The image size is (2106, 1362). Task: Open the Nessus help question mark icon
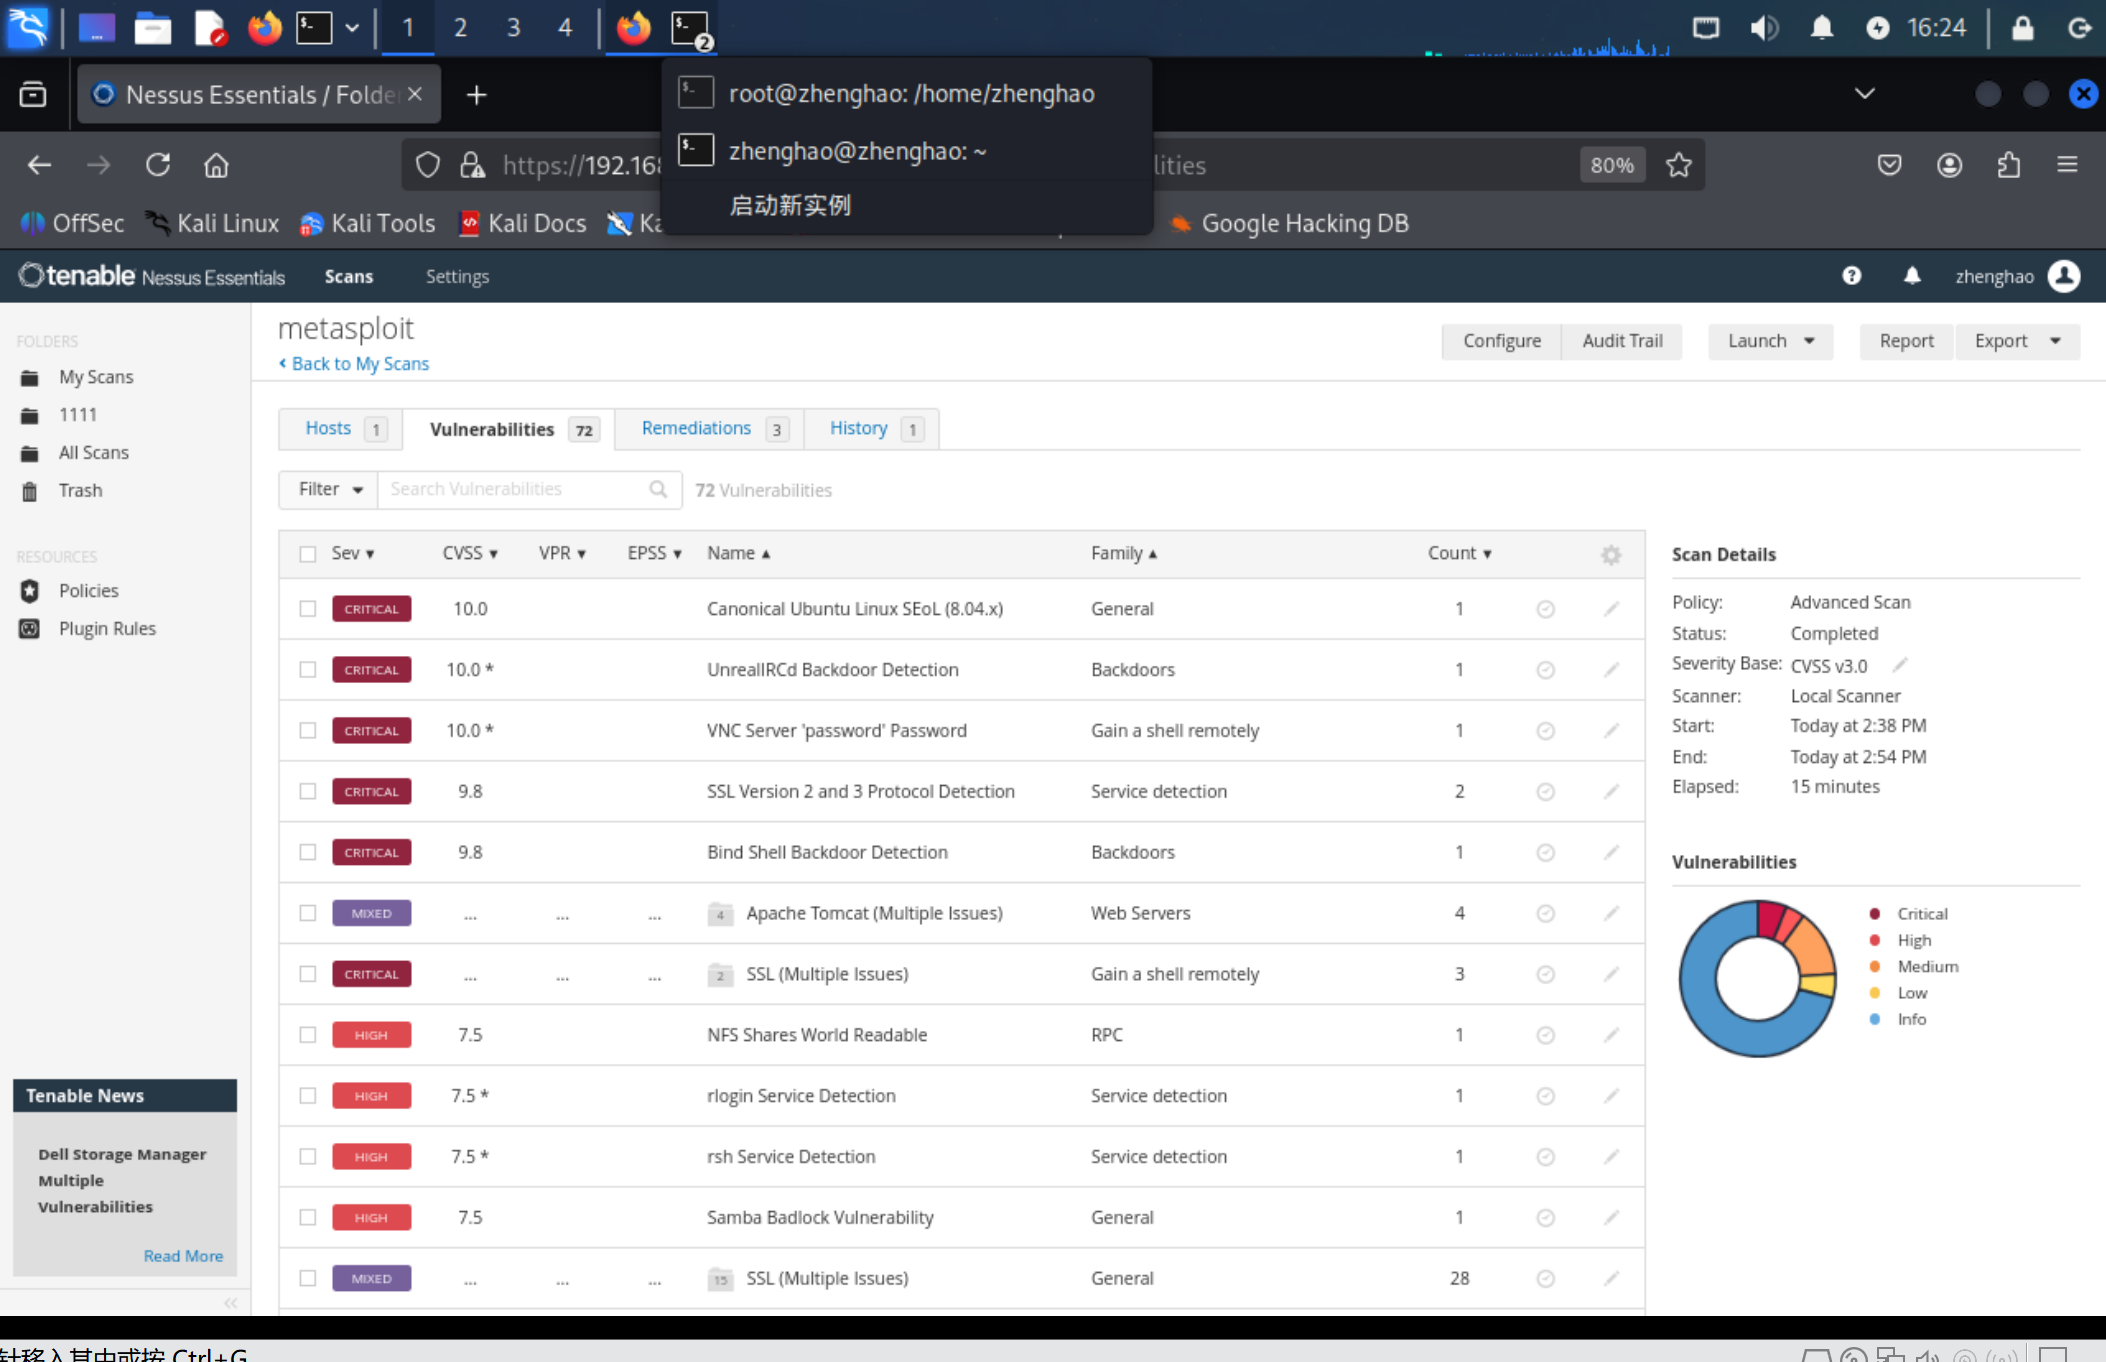coord(1851,276)
